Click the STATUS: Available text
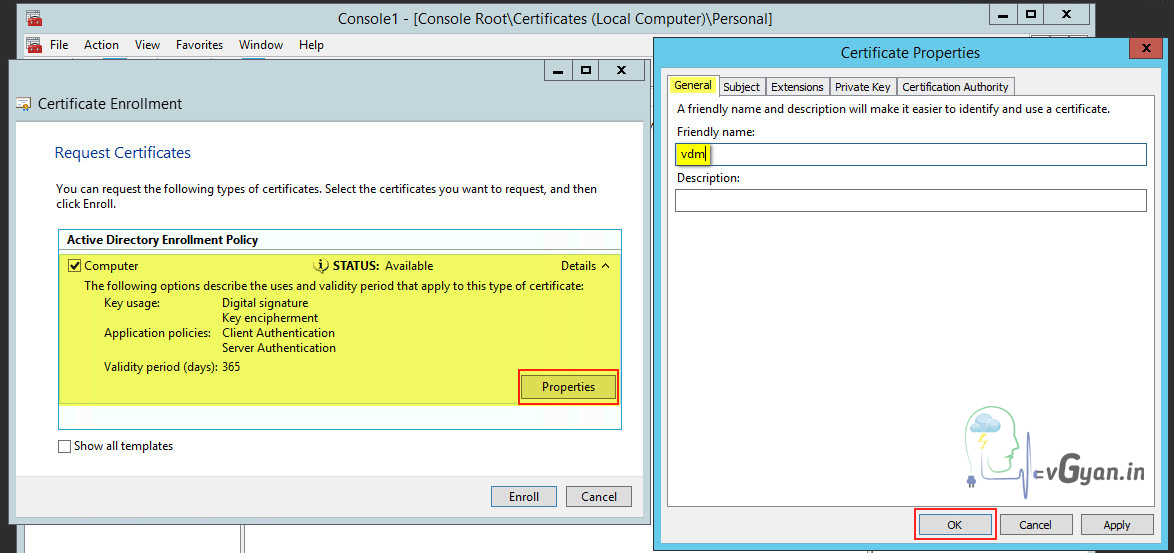 point(383,266)
